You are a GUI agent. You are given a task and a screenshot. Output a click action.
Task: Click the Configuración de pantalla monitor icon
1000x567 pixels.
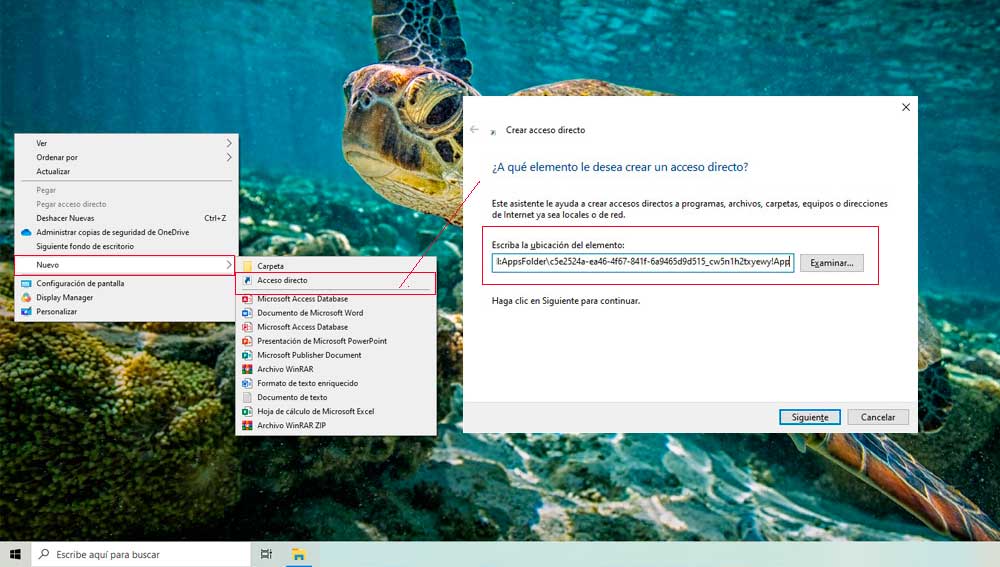26,283
